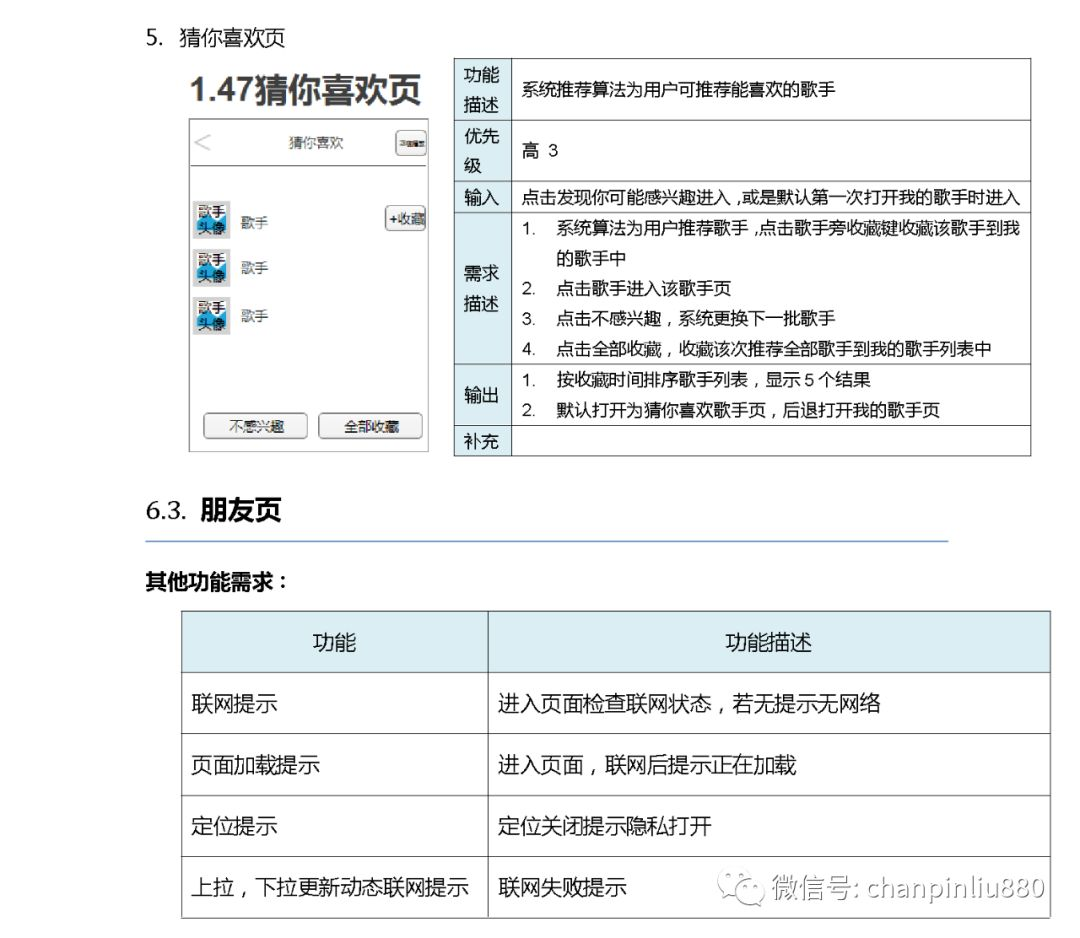Click the list item 5. 猜你喜欢页

pos(215,37)
